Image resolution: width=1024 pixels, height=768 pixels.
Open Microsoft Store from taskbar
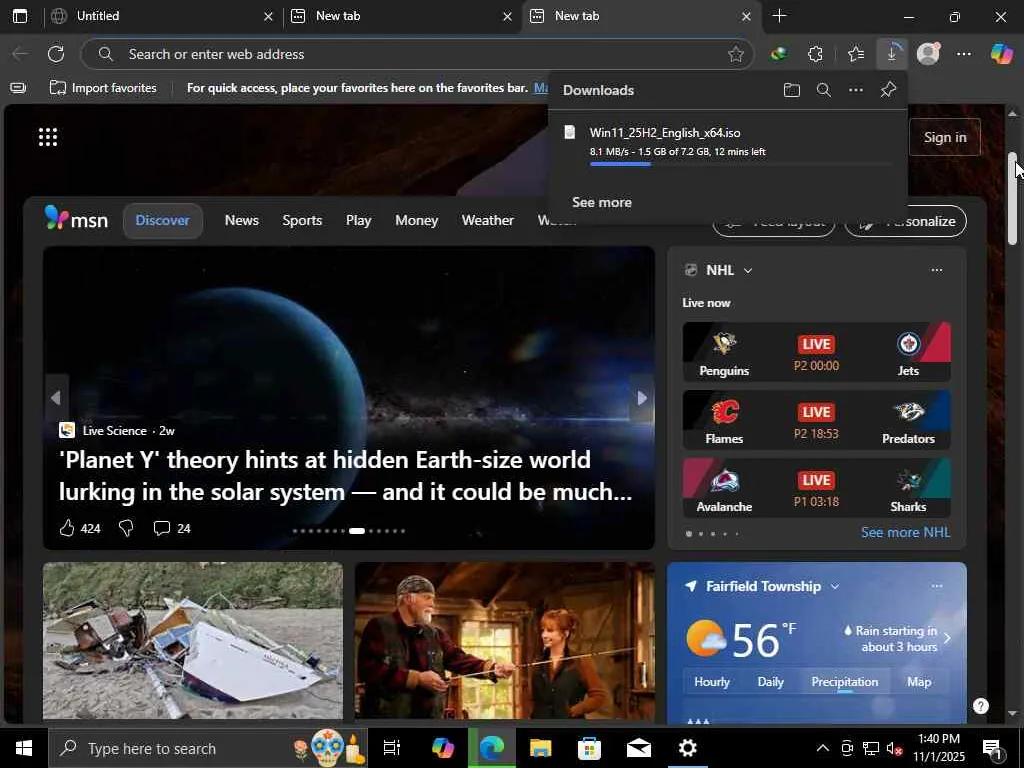click(589, 748)
